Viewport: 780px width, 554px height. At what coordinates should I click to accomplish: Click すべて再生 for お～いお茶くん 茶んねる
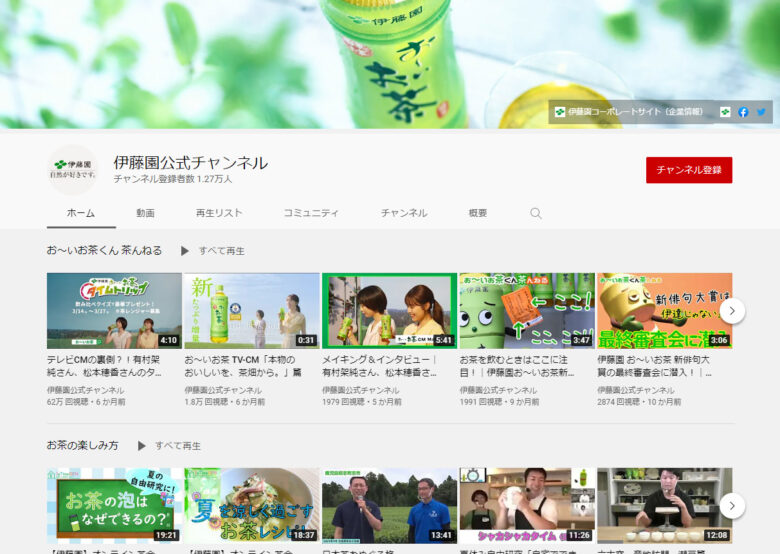(221, 251)
